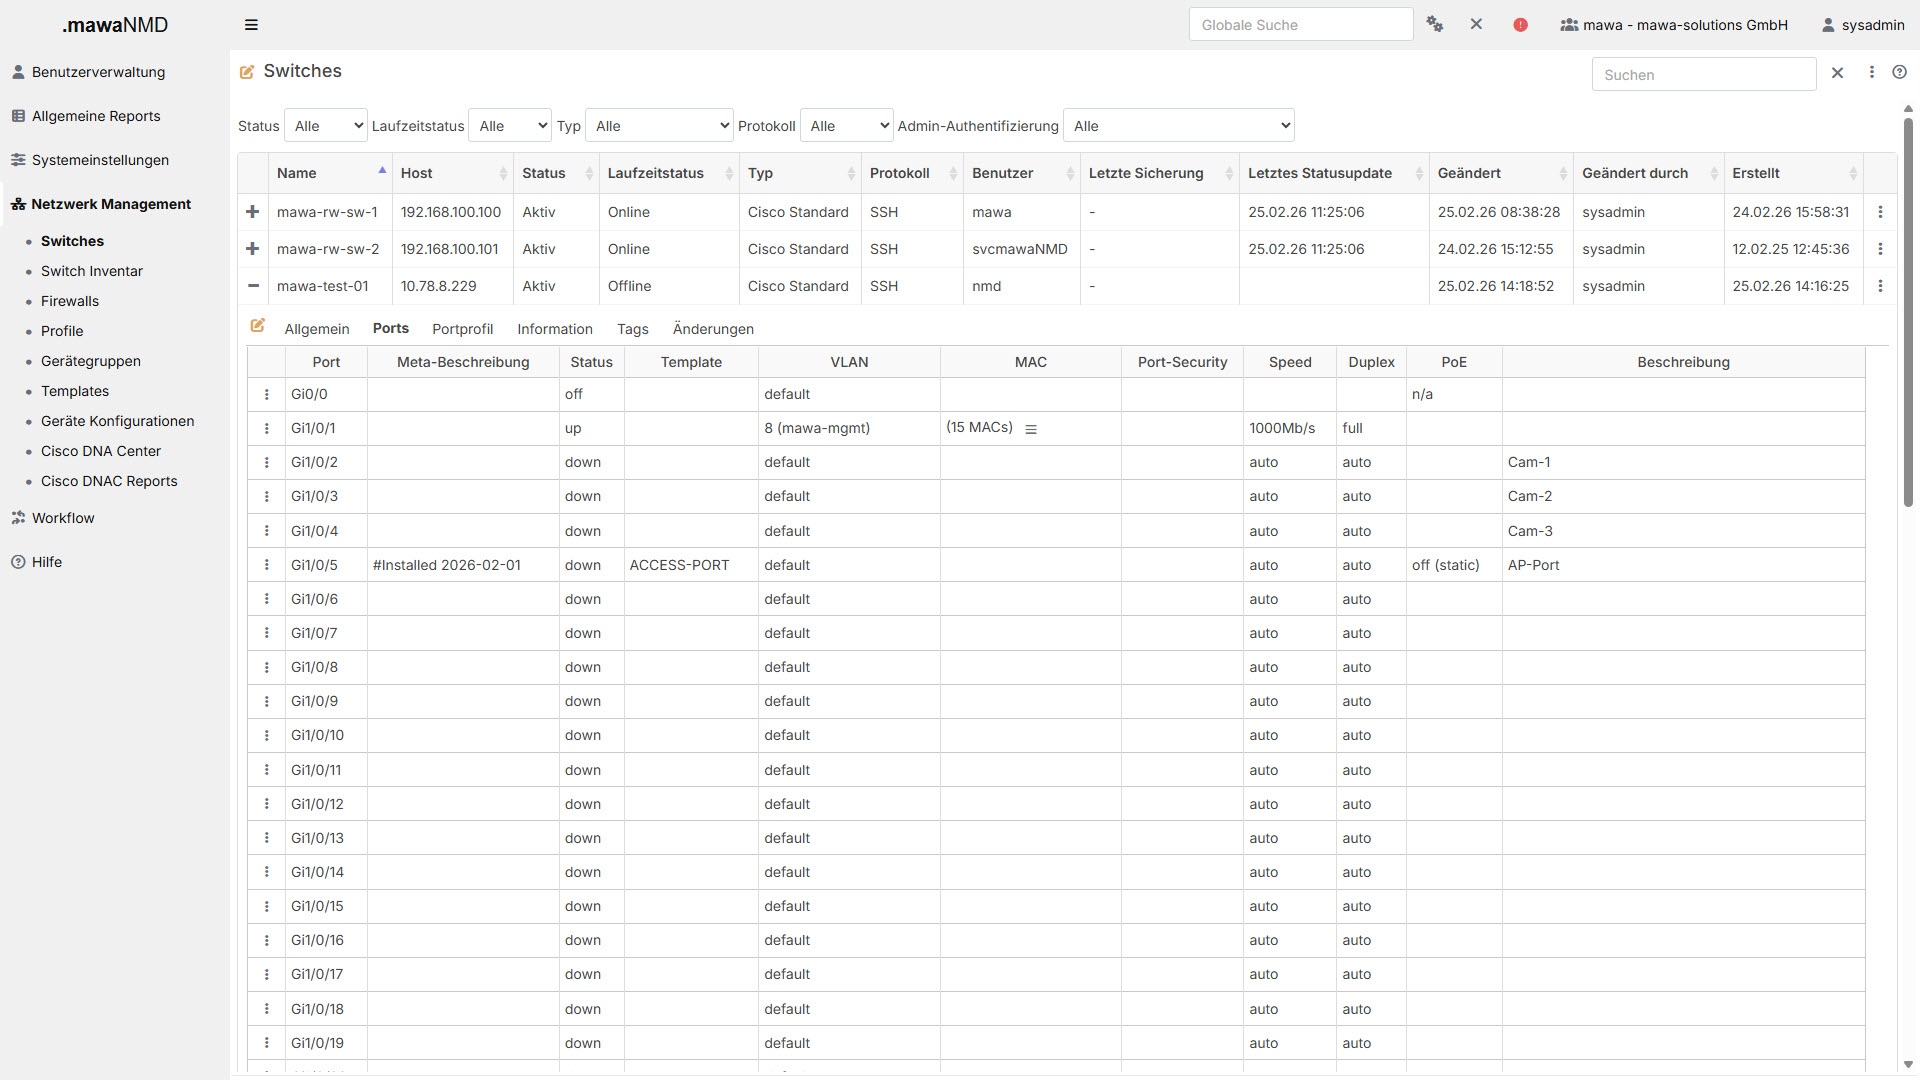Open port actions menu for Gi1/0/5

[267, 565]
